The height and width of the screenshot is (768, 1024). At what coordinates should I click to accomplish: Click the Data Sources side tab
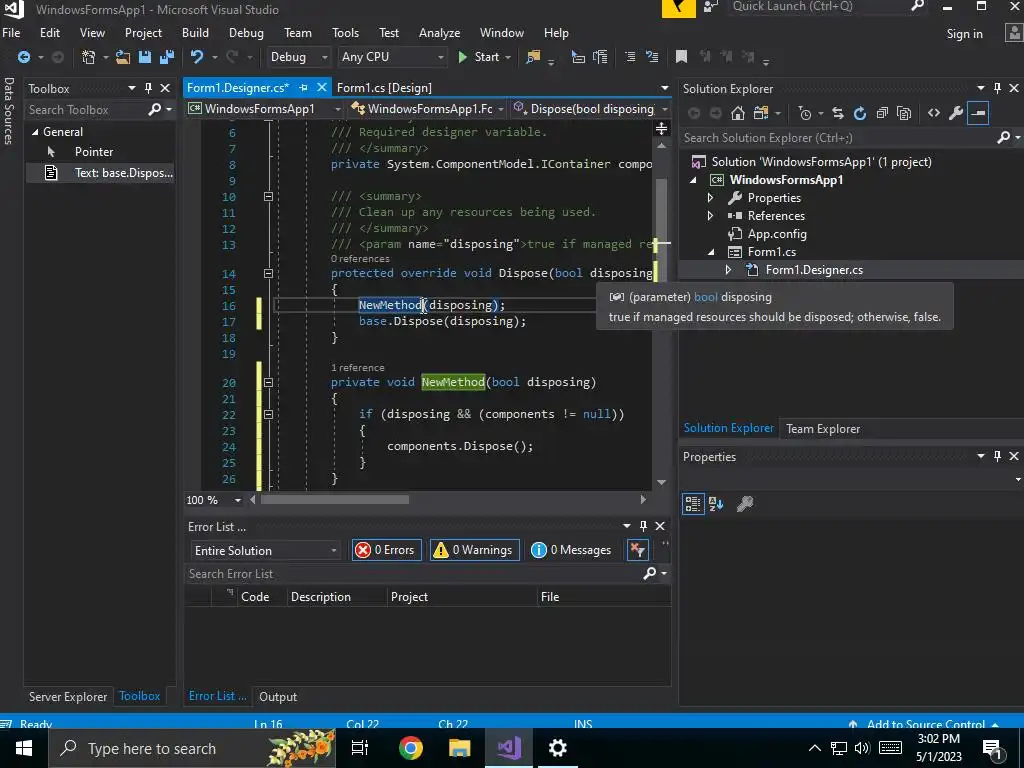click(x=8, y=111)
